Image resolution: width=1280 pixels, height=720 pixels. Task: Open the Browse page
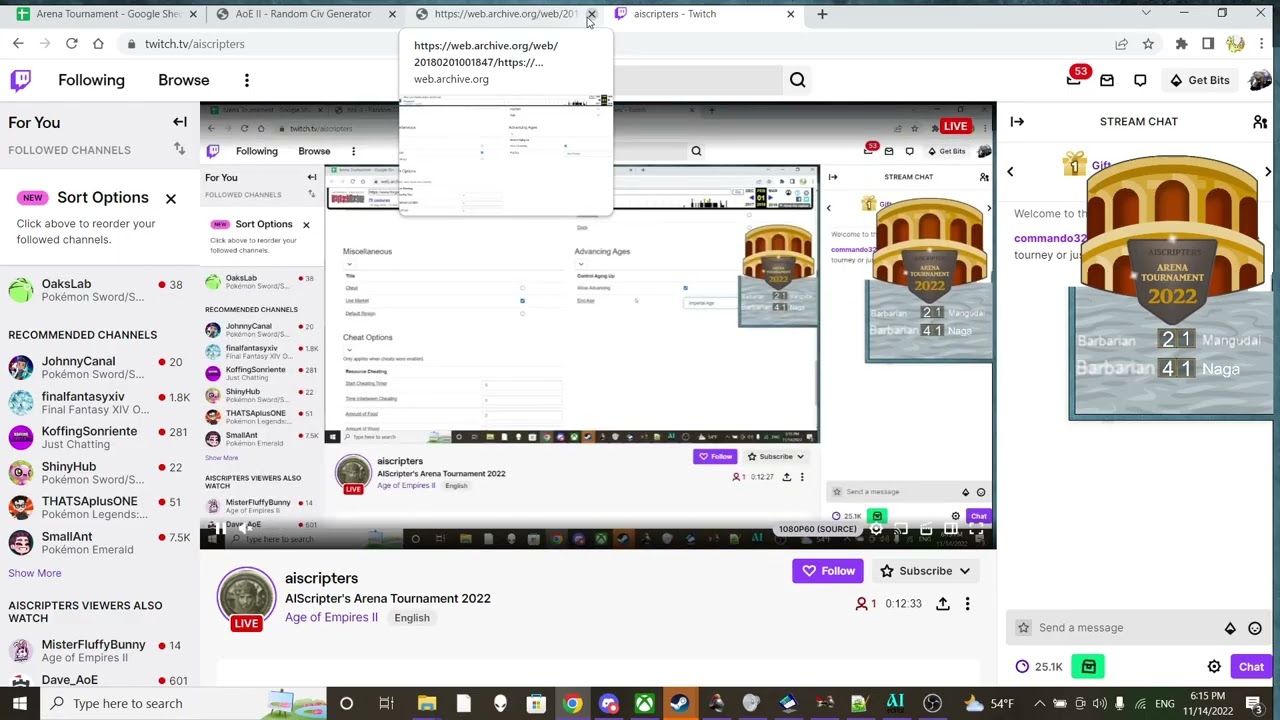tap(183, 80)
